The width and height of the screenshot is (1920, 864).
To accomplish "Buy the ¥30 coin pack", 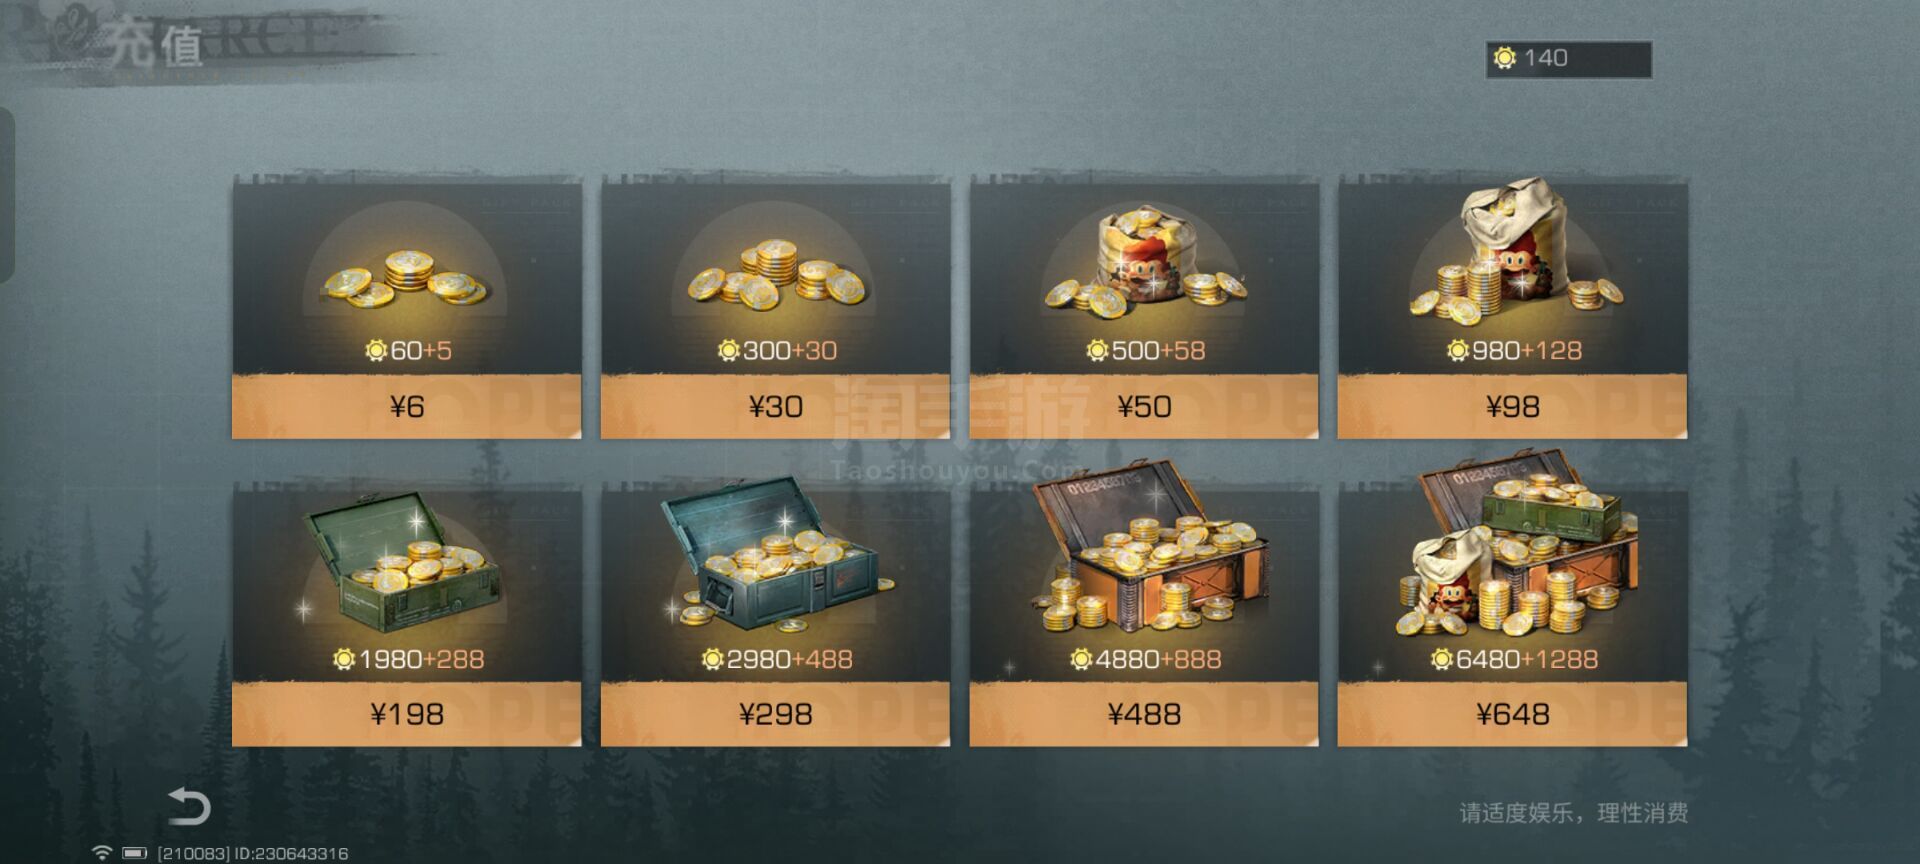I will (x=775, y=406).
